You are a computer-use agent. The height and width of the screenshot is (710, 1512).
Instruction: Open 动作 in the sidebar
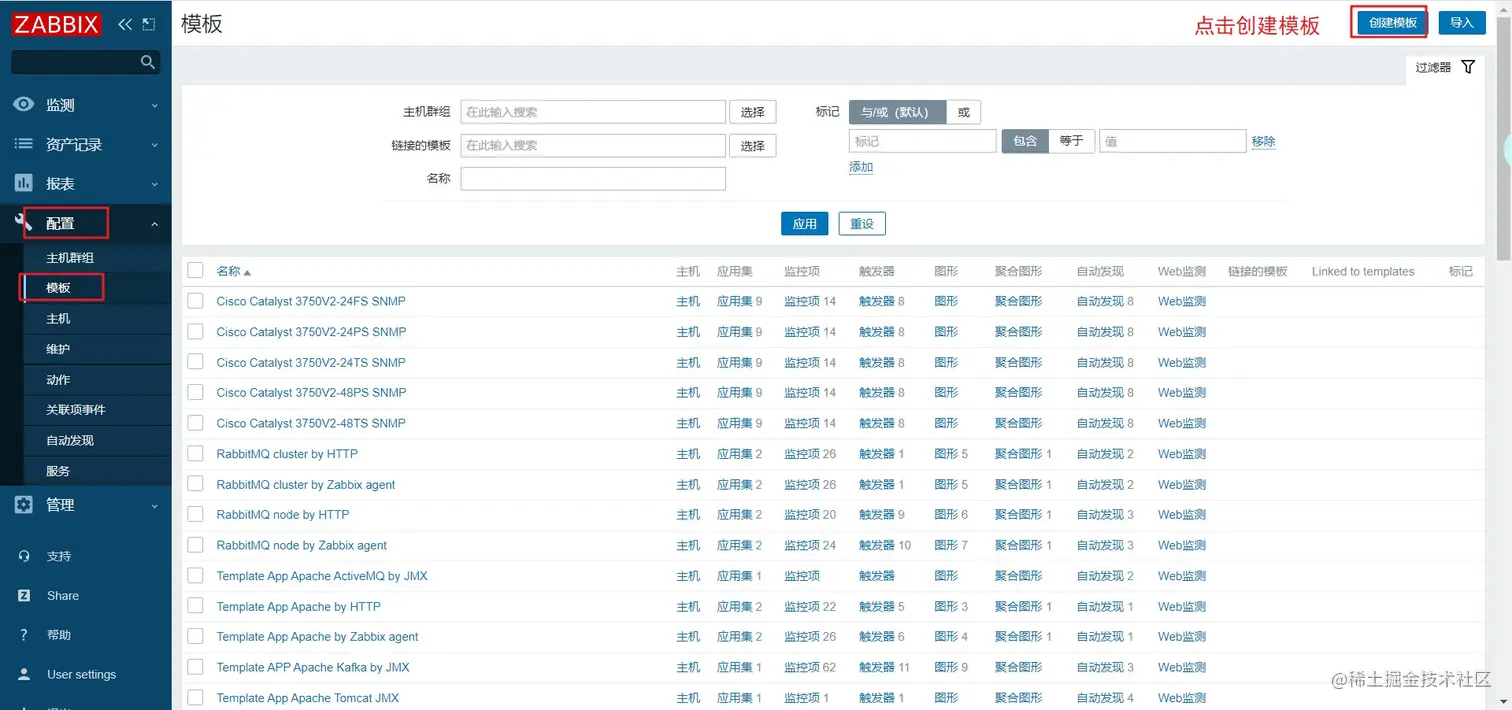pos(58,379)
